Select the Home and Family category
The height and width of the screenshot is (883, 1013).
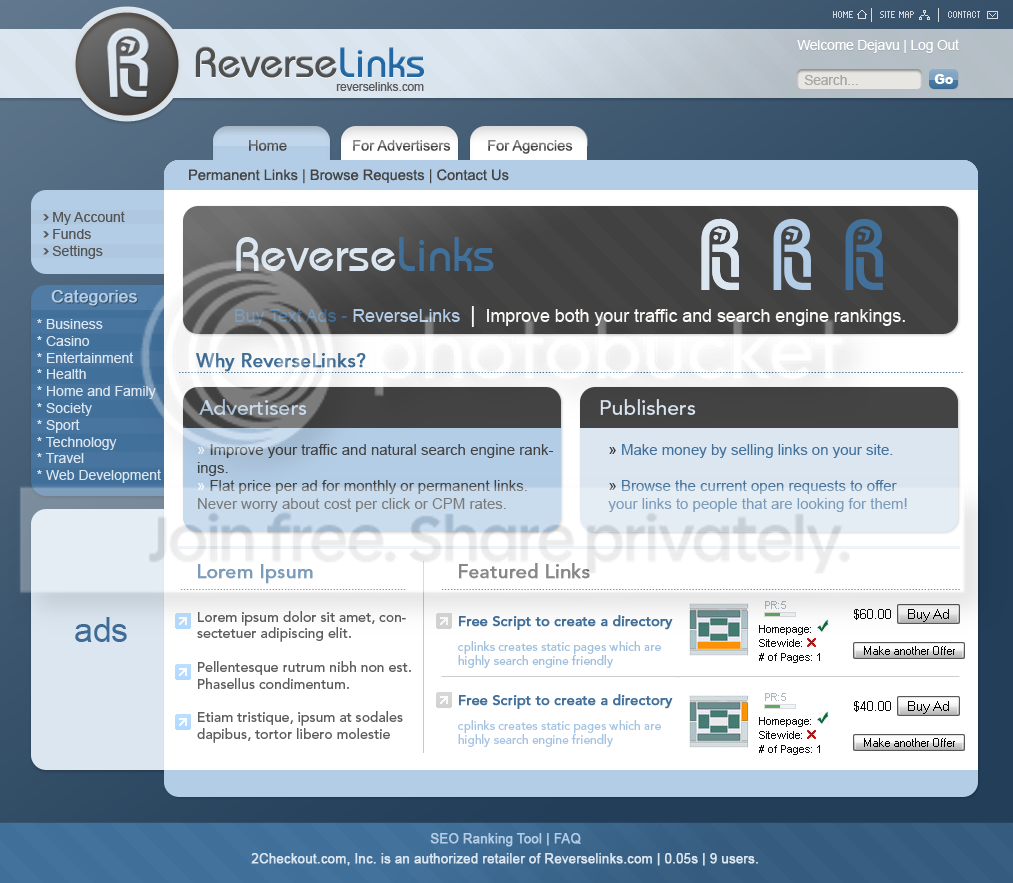click(100, 391)
